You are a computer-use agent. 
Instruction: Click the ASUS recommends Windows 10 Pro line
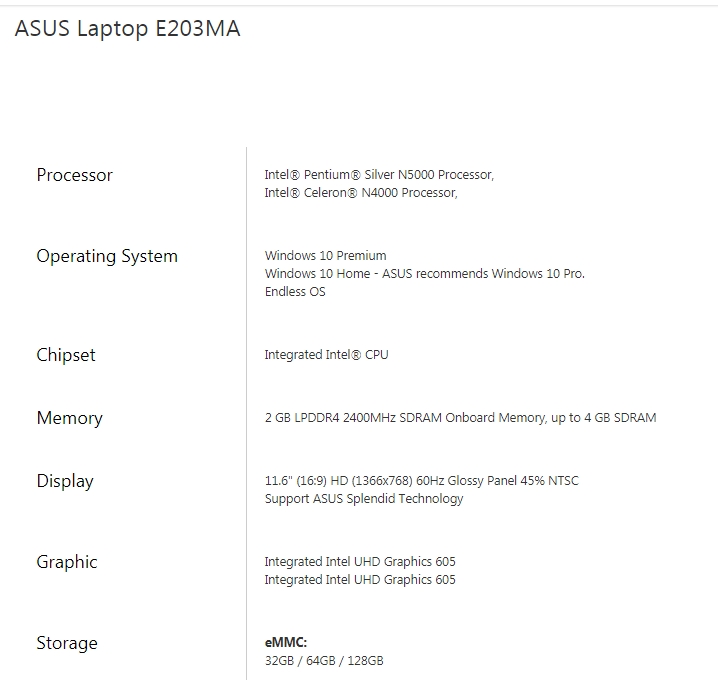pos(425,274)
